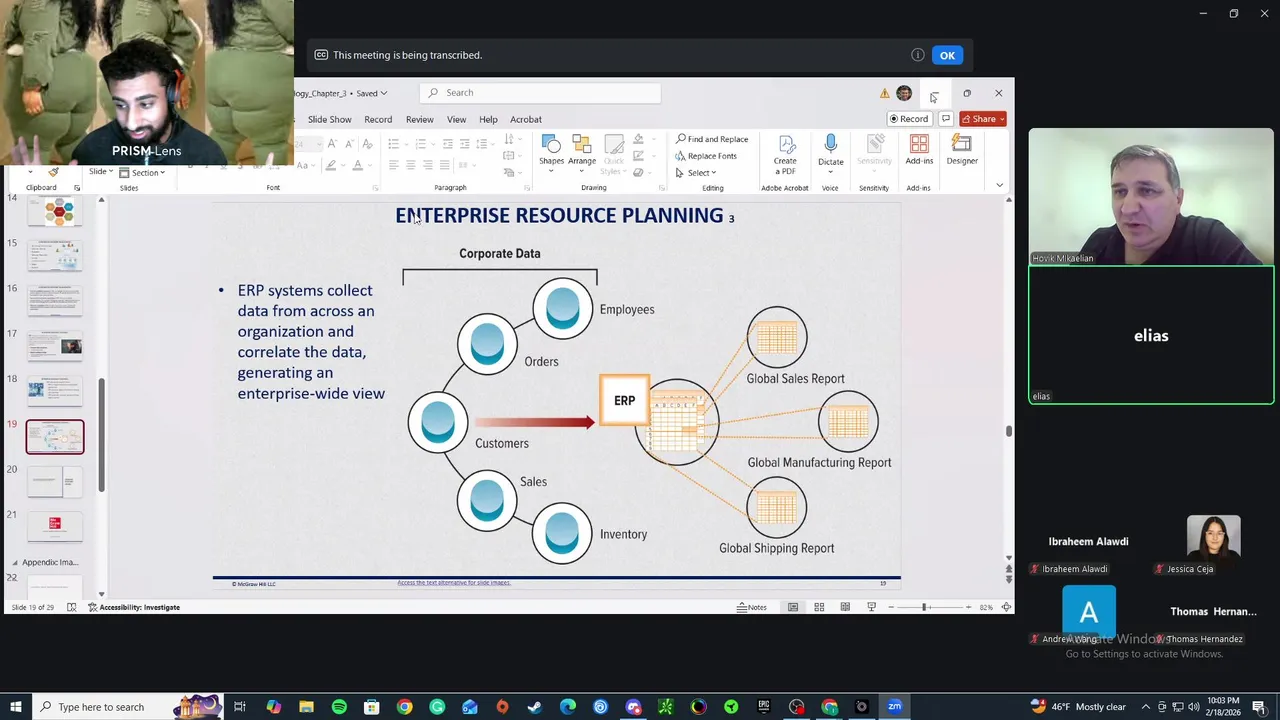Toggle Normal view button
The width and height of the screenshot is (1280, 720).
tap(793, 607)
